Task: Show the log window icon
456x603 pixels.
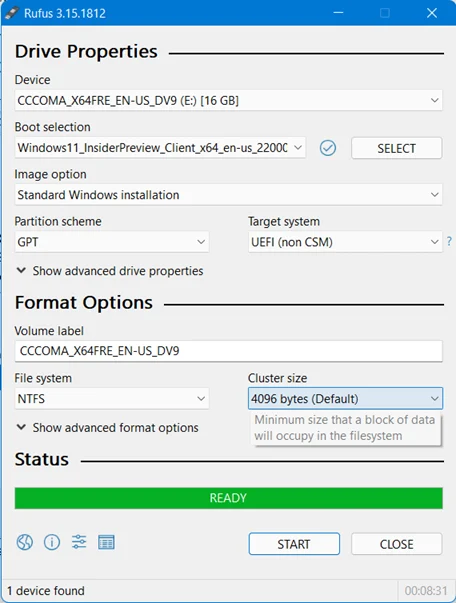Action: tap(106, 542)
